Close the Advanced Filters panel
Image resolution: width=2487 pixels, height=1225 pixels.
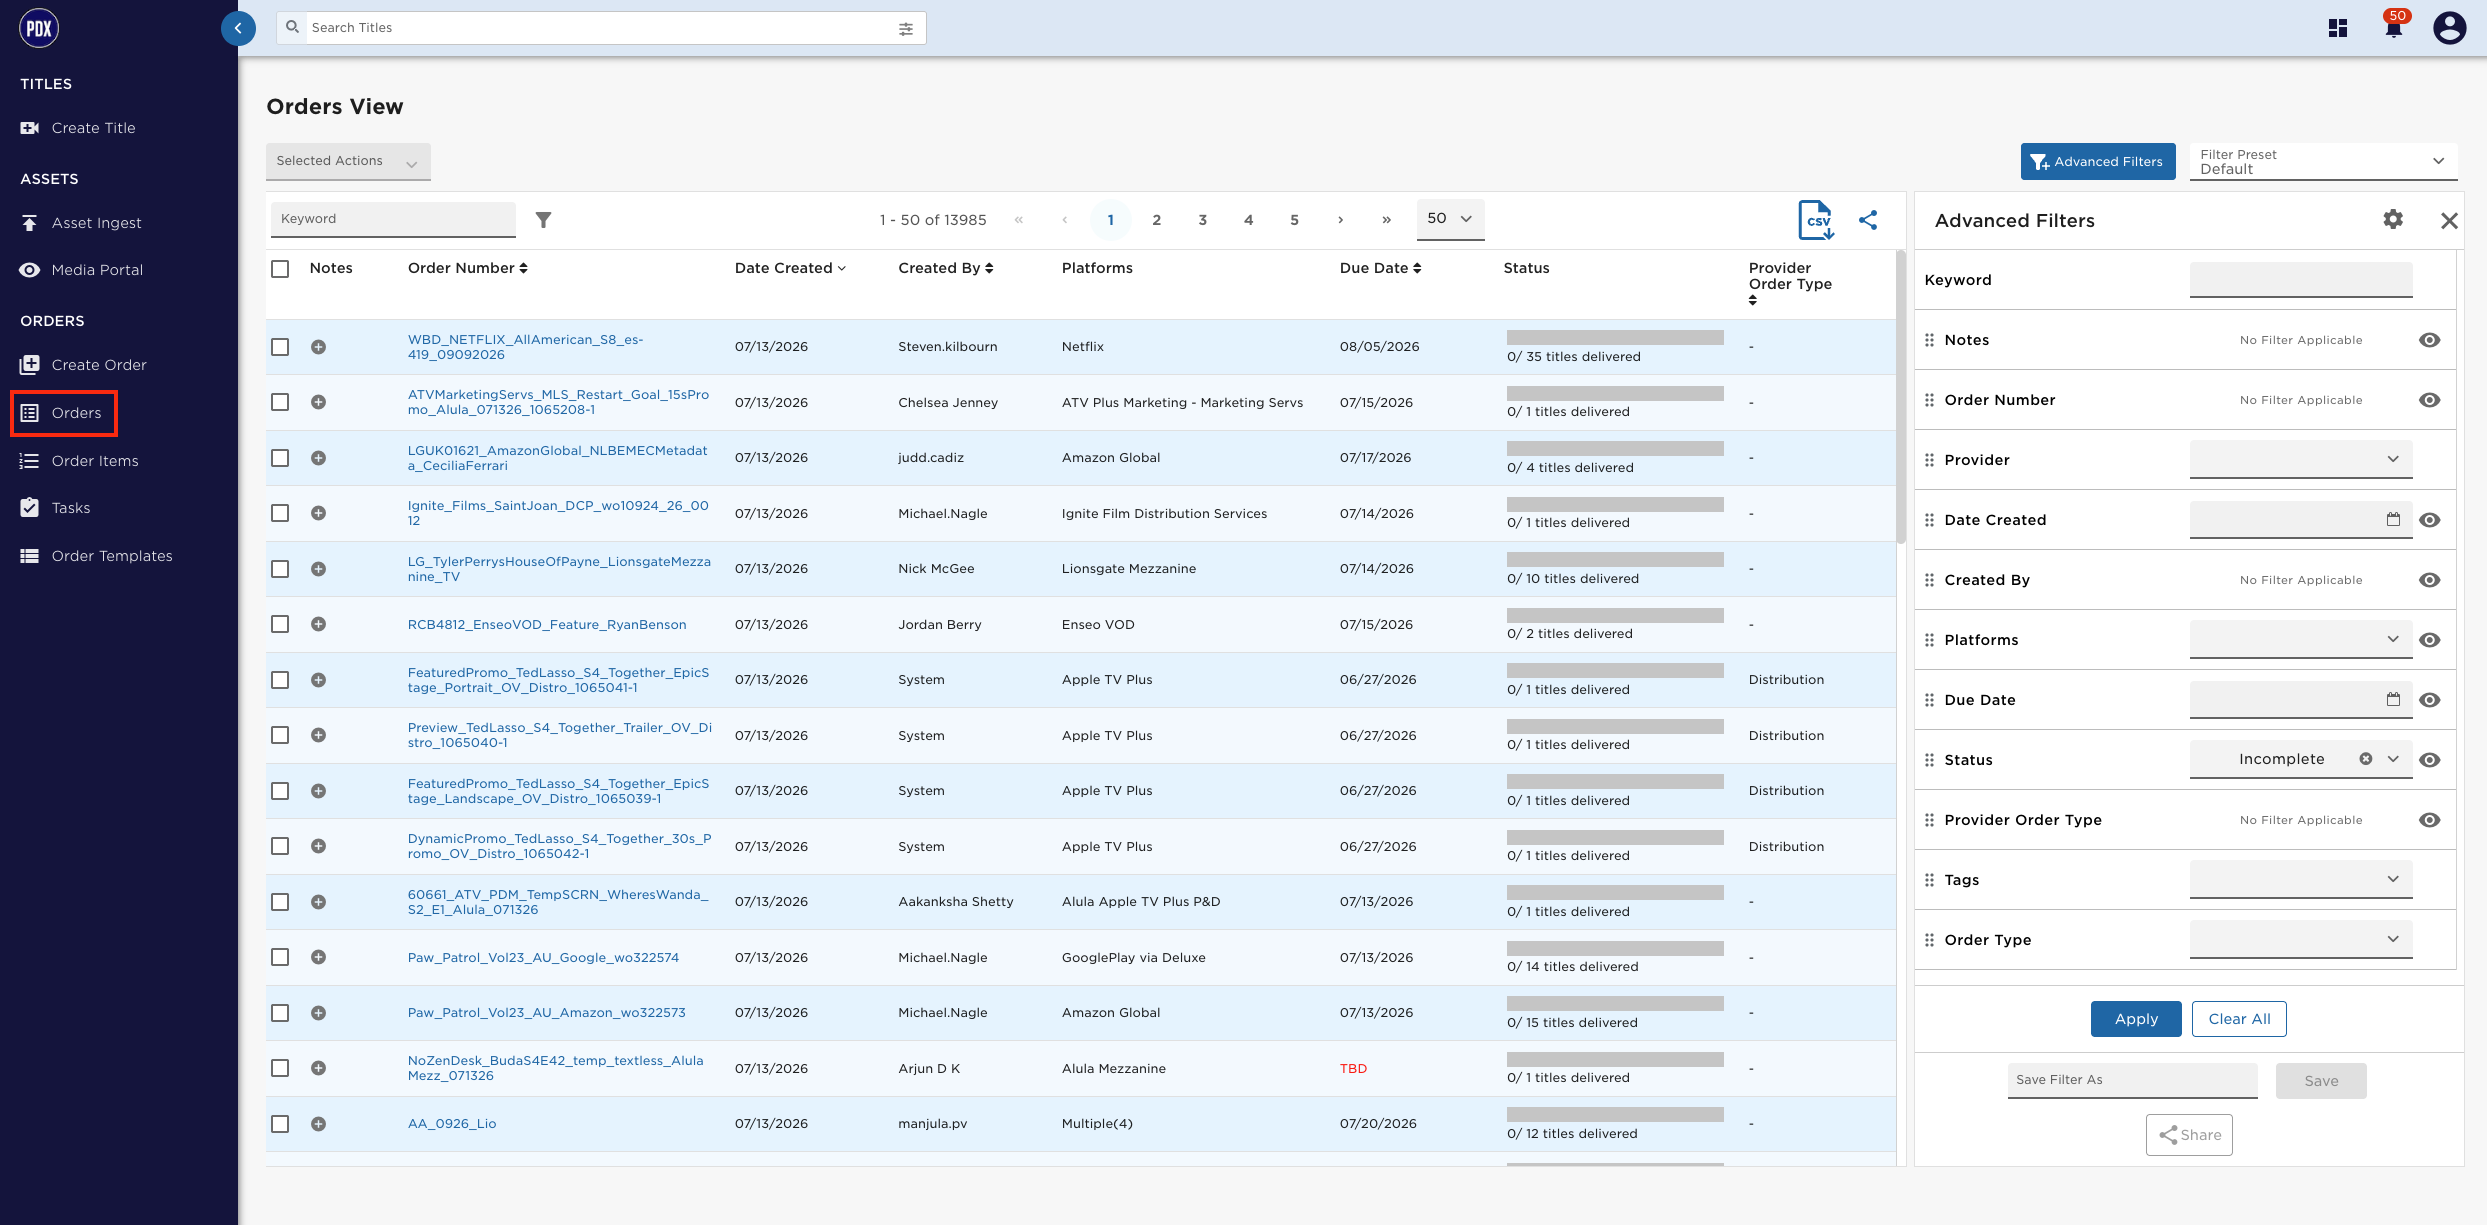click(x=2449, y=221)
